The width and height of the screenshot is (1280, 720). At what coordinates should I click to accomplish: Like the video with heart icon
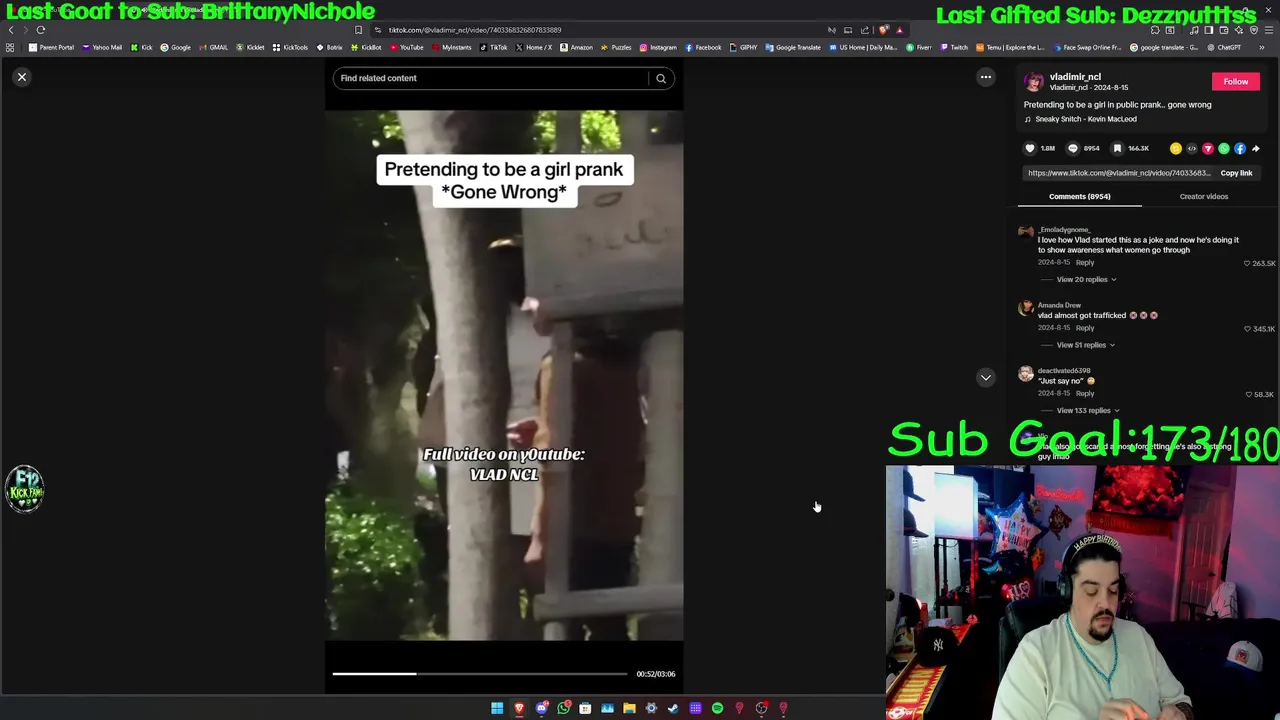point(1030,148)
